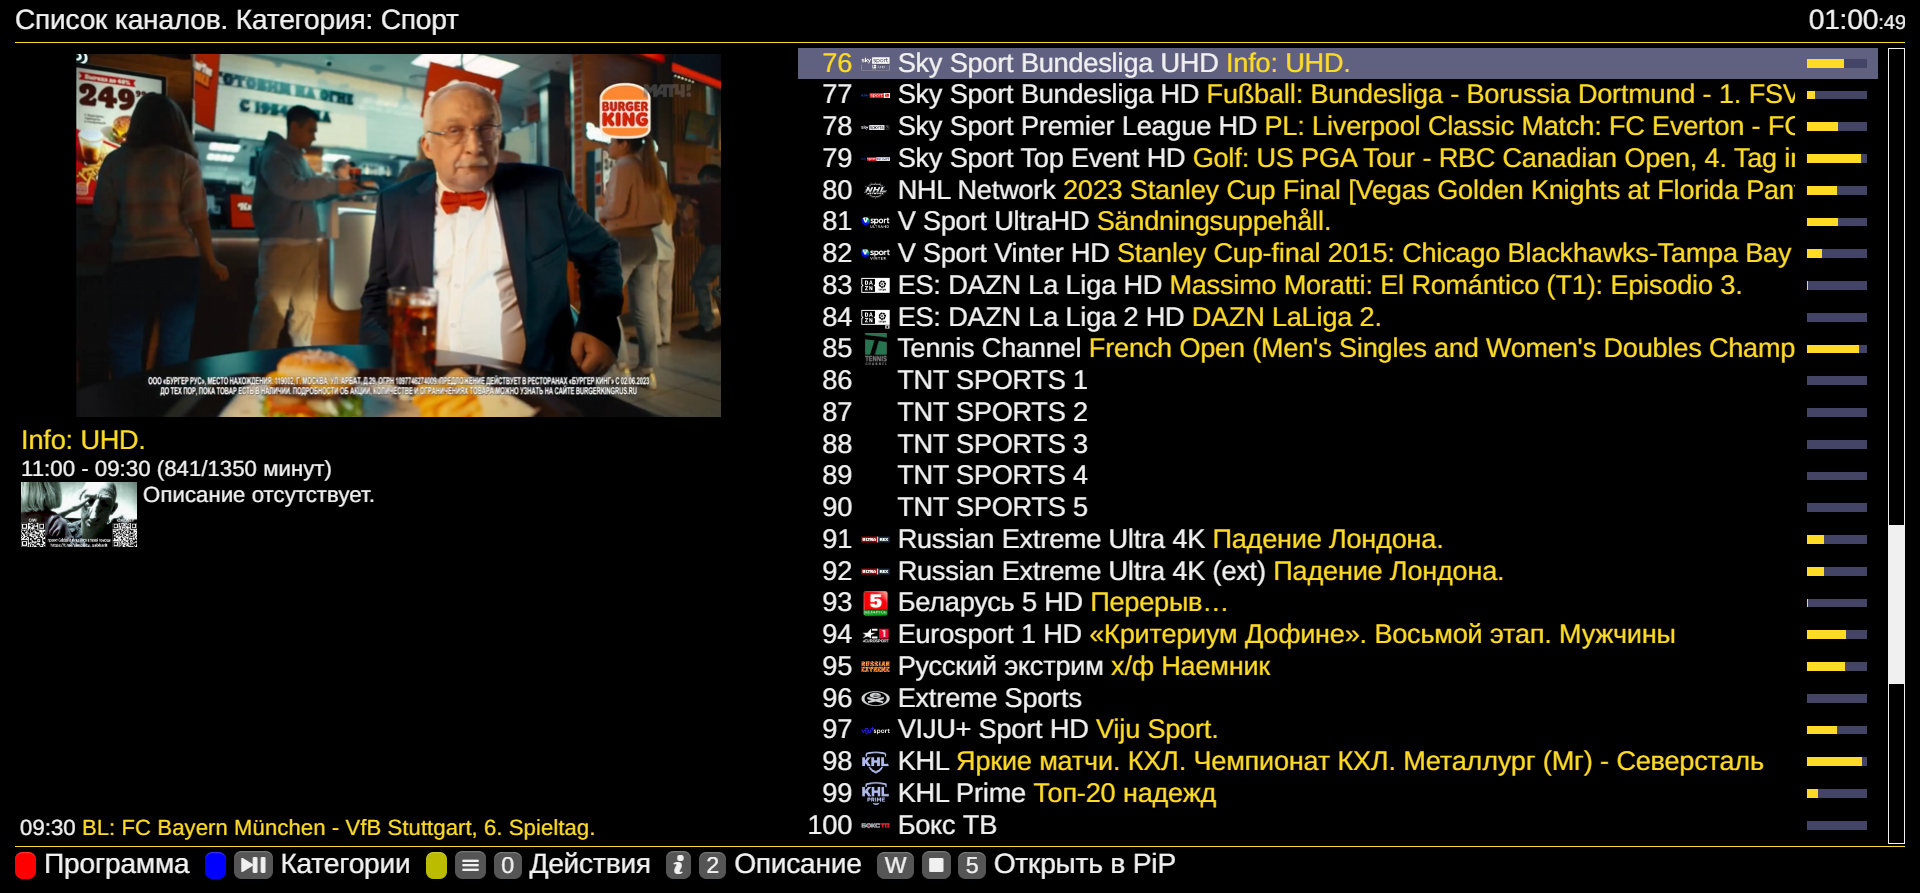Select TNT SPORTS 3 channel entry
The width and height of the screenshot is (1920, 893).
[991, 444]
